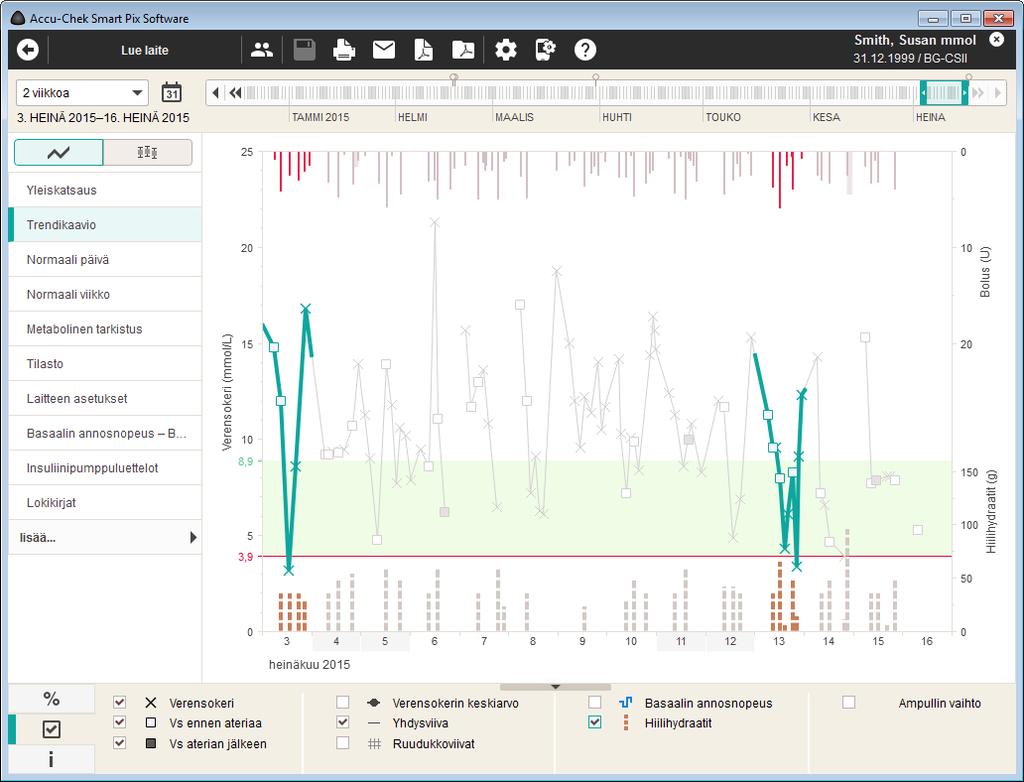Step timeline back one with left arrow

216,93
